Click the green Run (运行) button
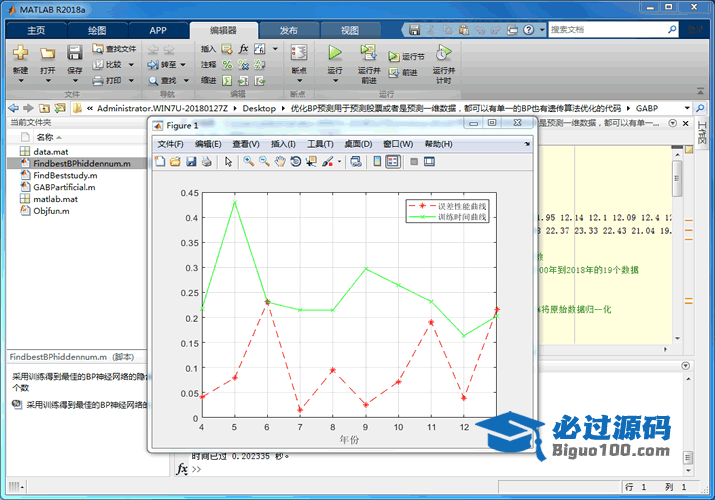The height and width of the screenshot is (500, 715). (x=335, y=53)
